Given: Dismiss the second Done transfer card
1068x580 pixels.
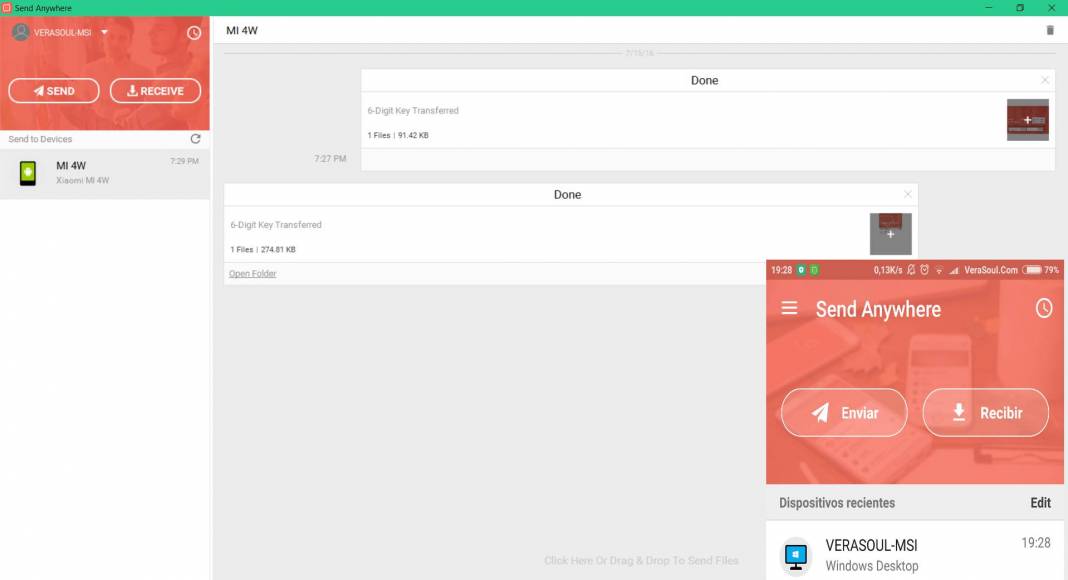Looking at the screenshot, I should click(908, 195).
